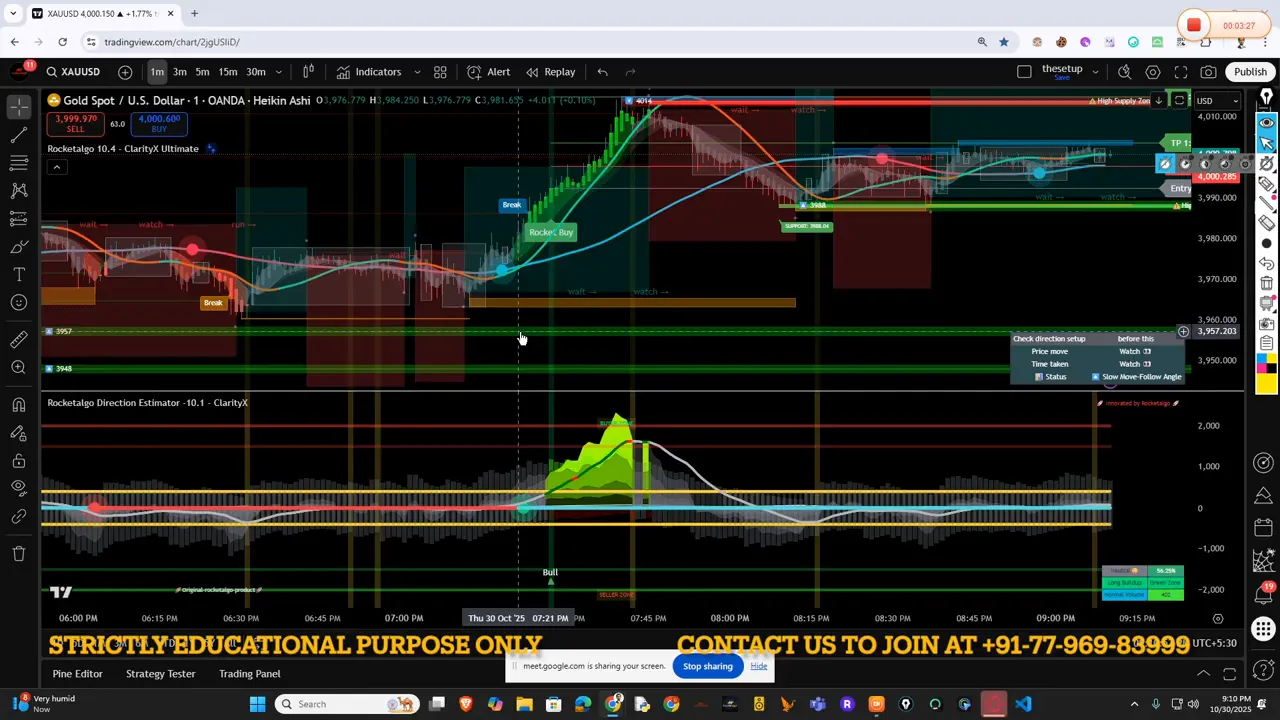Open chart settings with the gear icon
Image resolution: width=1280 pixels, height=720 pixels.
[1153, 71]
